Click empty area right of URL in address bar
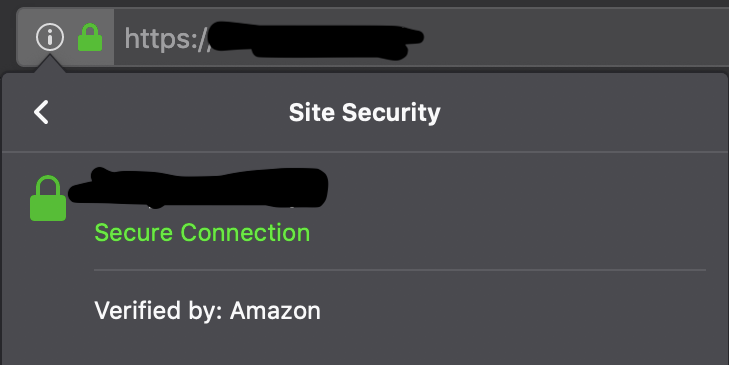Screen dimensions: 729x365 [577, 37]
